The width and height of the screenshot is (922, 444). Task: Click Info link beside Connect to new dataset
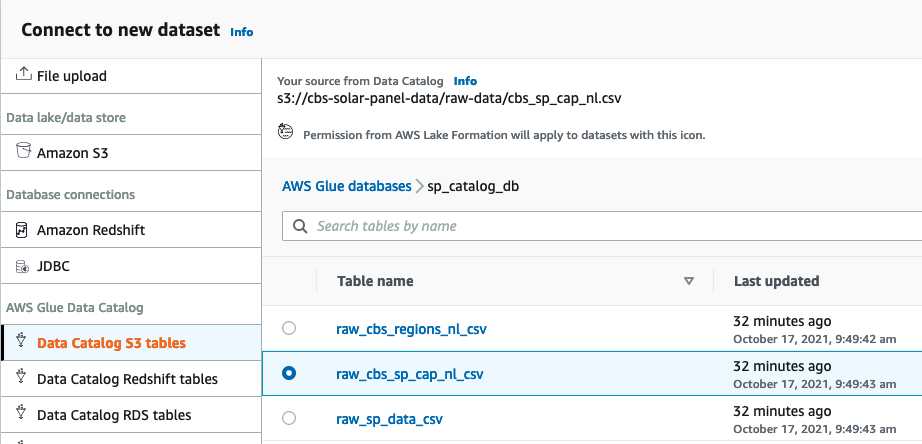[242, 32]
